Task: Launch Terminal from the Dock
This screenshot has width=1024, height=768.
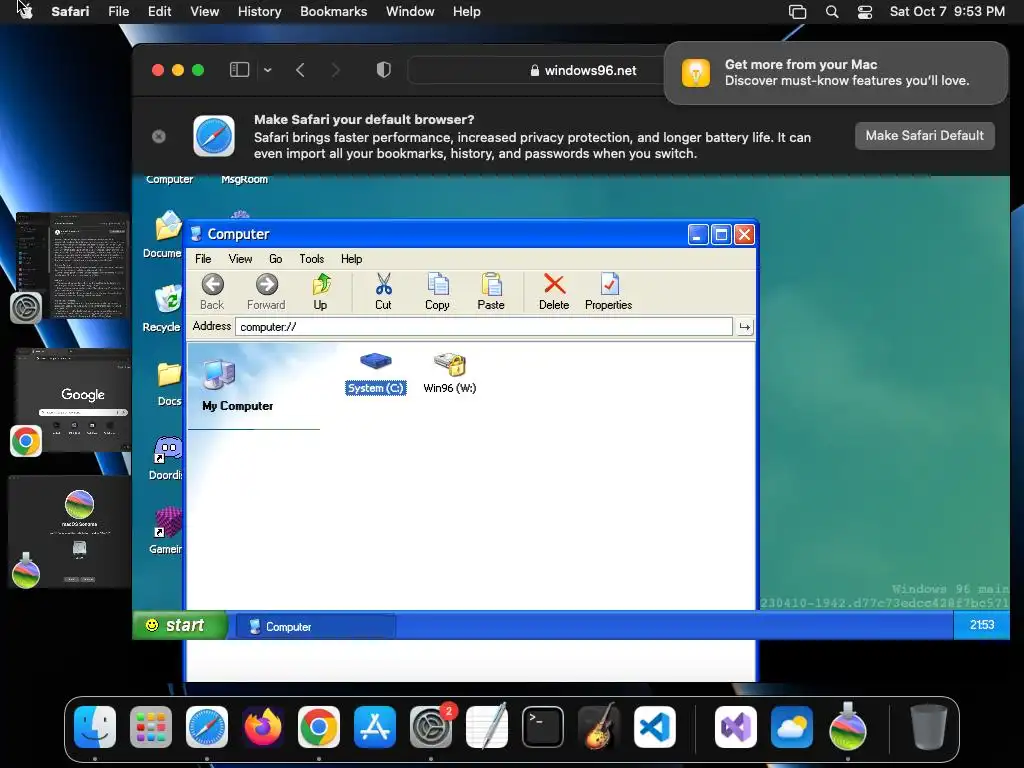Action: 543,727
